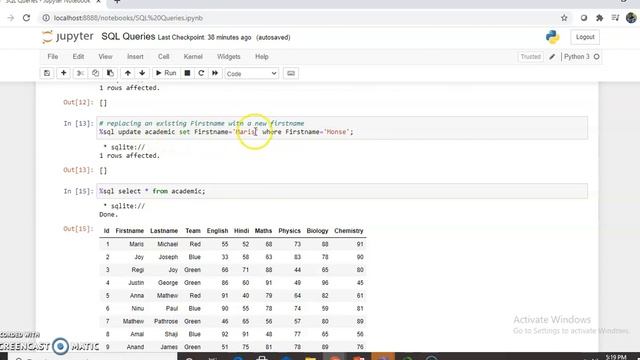640x360 pixels.
Task: Select the 'Justin' firstname cell
Action: (x=136, y=282)
